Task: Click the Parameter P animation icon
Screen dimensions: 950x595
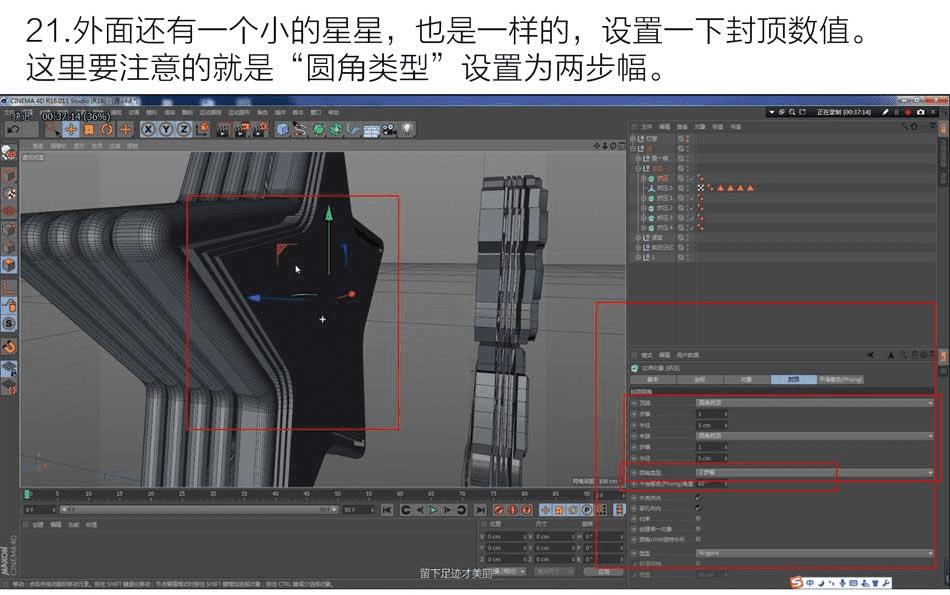Action: coord(586,510)
